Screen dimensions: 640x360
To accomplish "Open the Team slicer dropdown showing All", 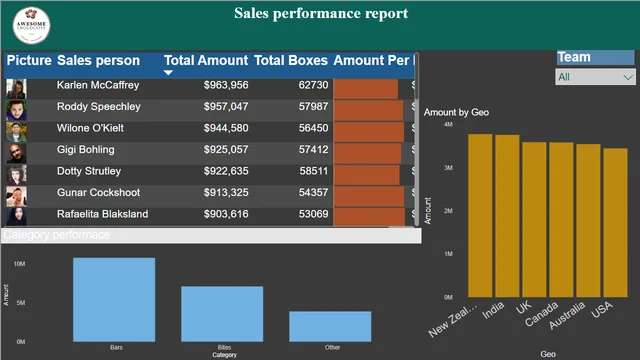I will 595,77.
